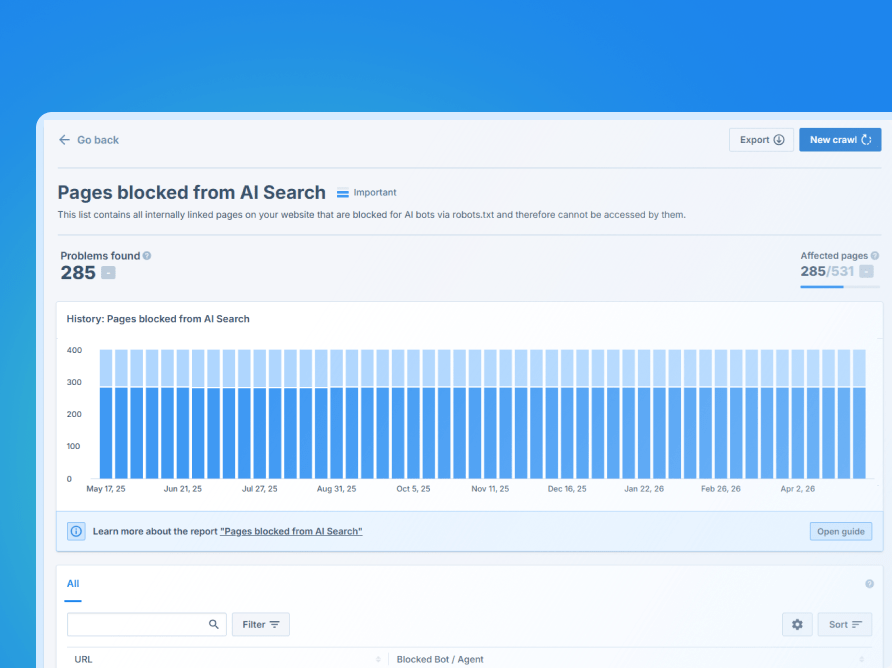Focus the URL search input field
892x668 pixels.
(147, 624)
